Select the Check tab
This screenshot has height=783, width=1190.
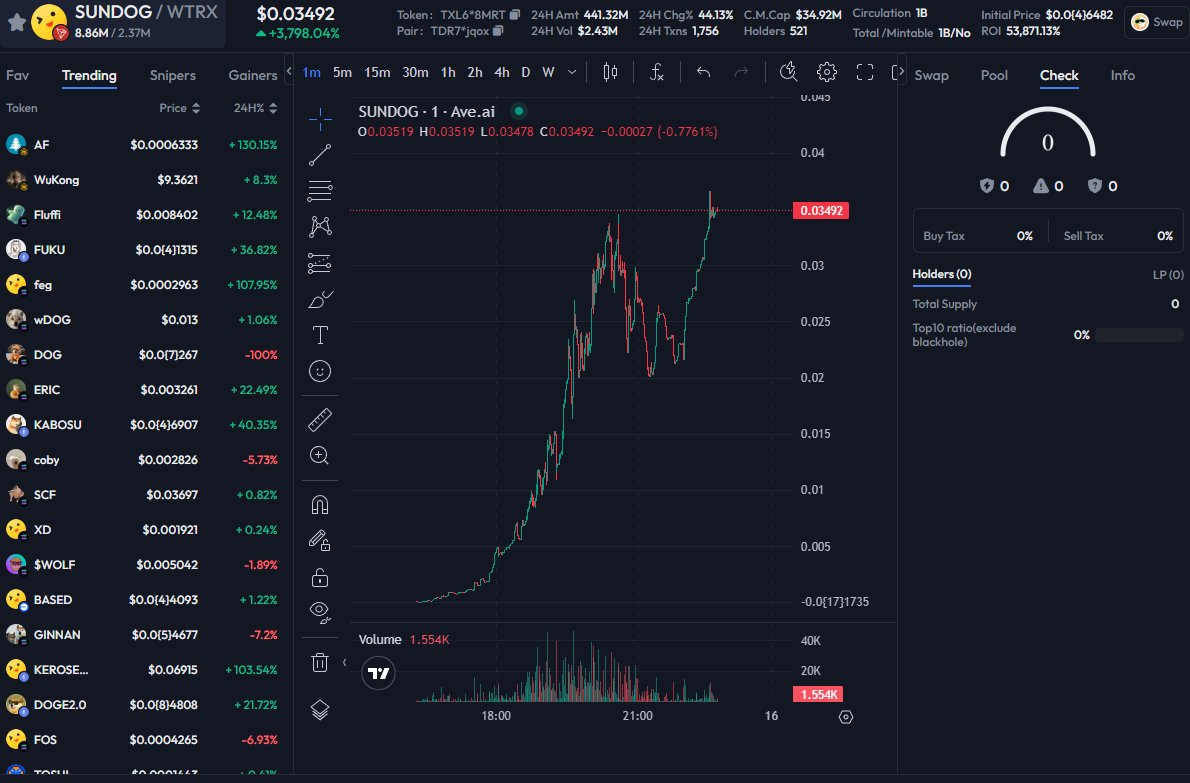click(x=1059, y=75)
